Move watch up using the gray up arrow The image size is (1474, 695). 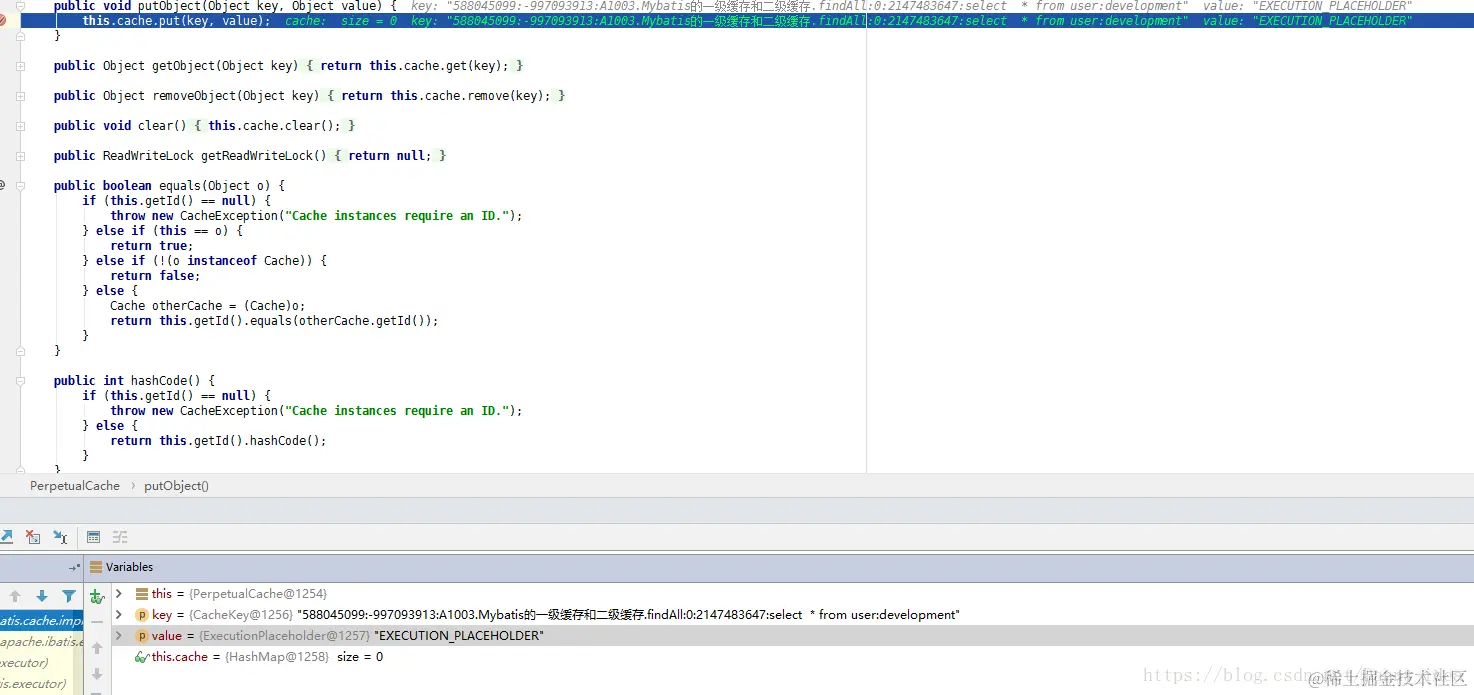pyautogui.click(x=97, y=648)
